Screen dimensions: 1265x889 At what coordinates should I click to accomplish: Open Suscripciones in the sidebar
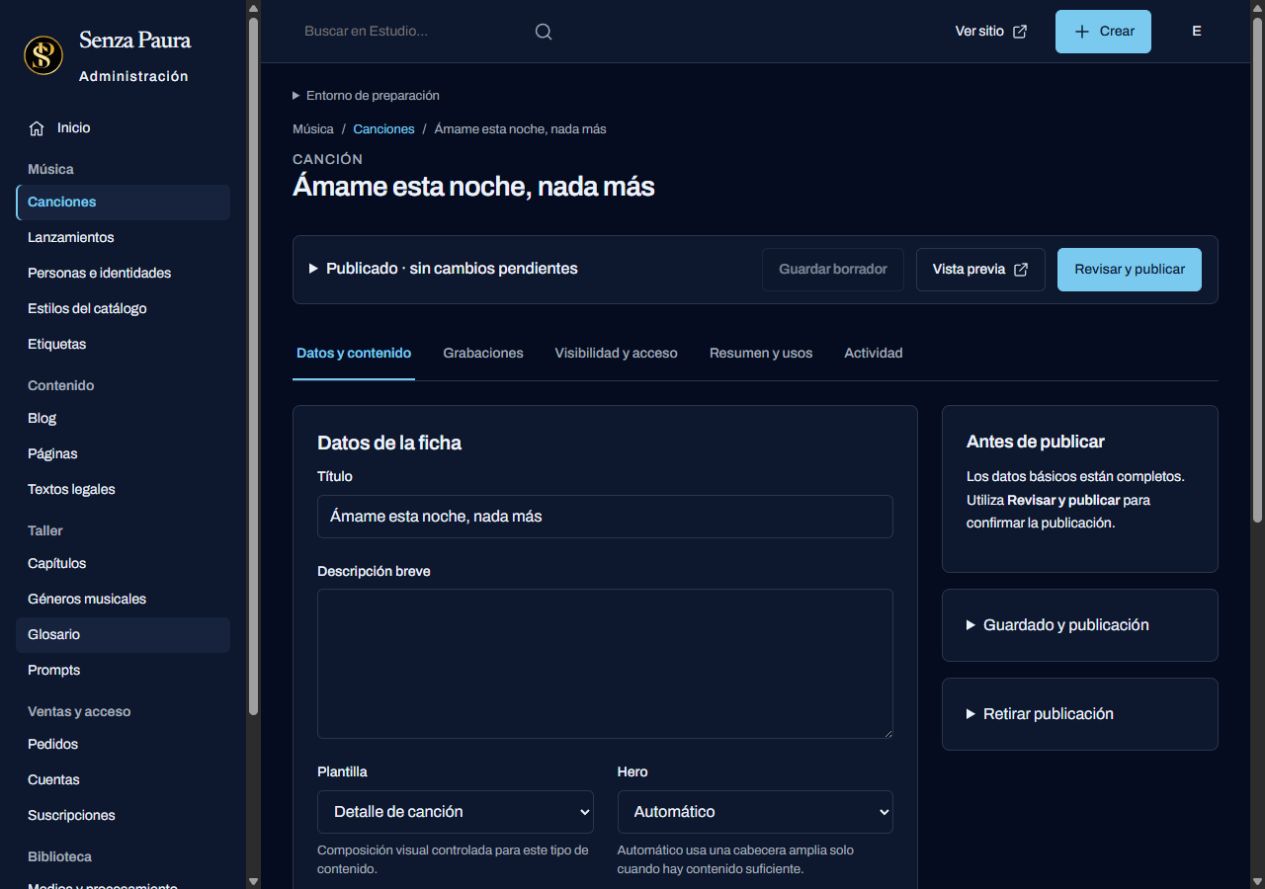(123, 815)
